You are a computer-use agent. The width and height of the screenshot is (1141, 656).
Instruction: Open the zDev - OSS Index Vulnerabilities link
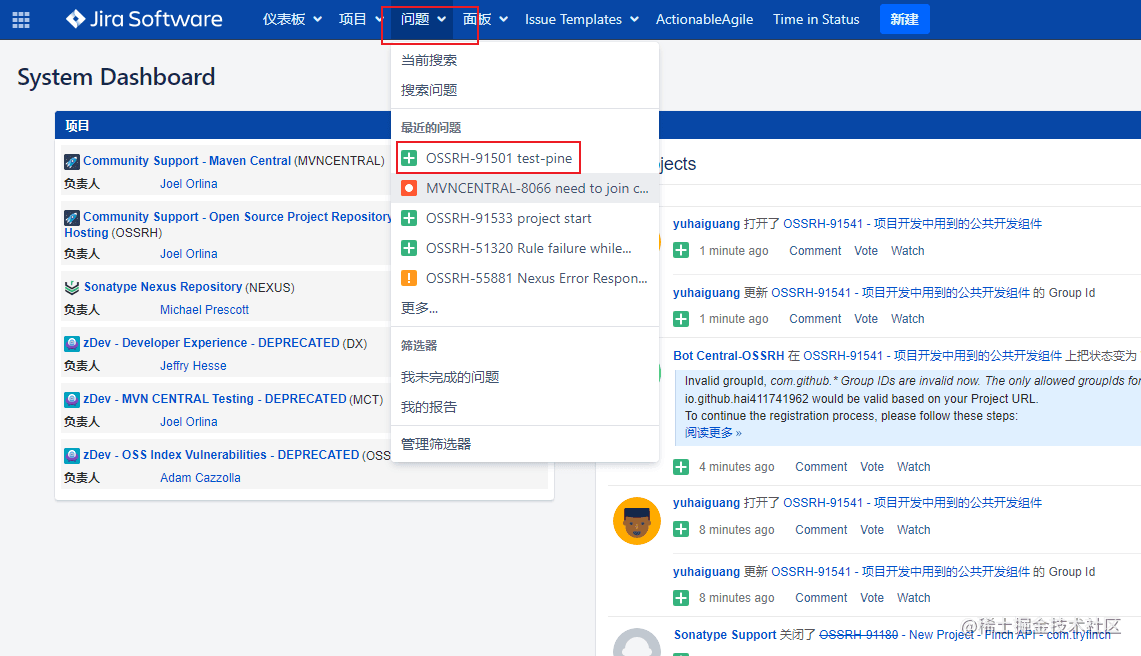[x=221, y=455]
